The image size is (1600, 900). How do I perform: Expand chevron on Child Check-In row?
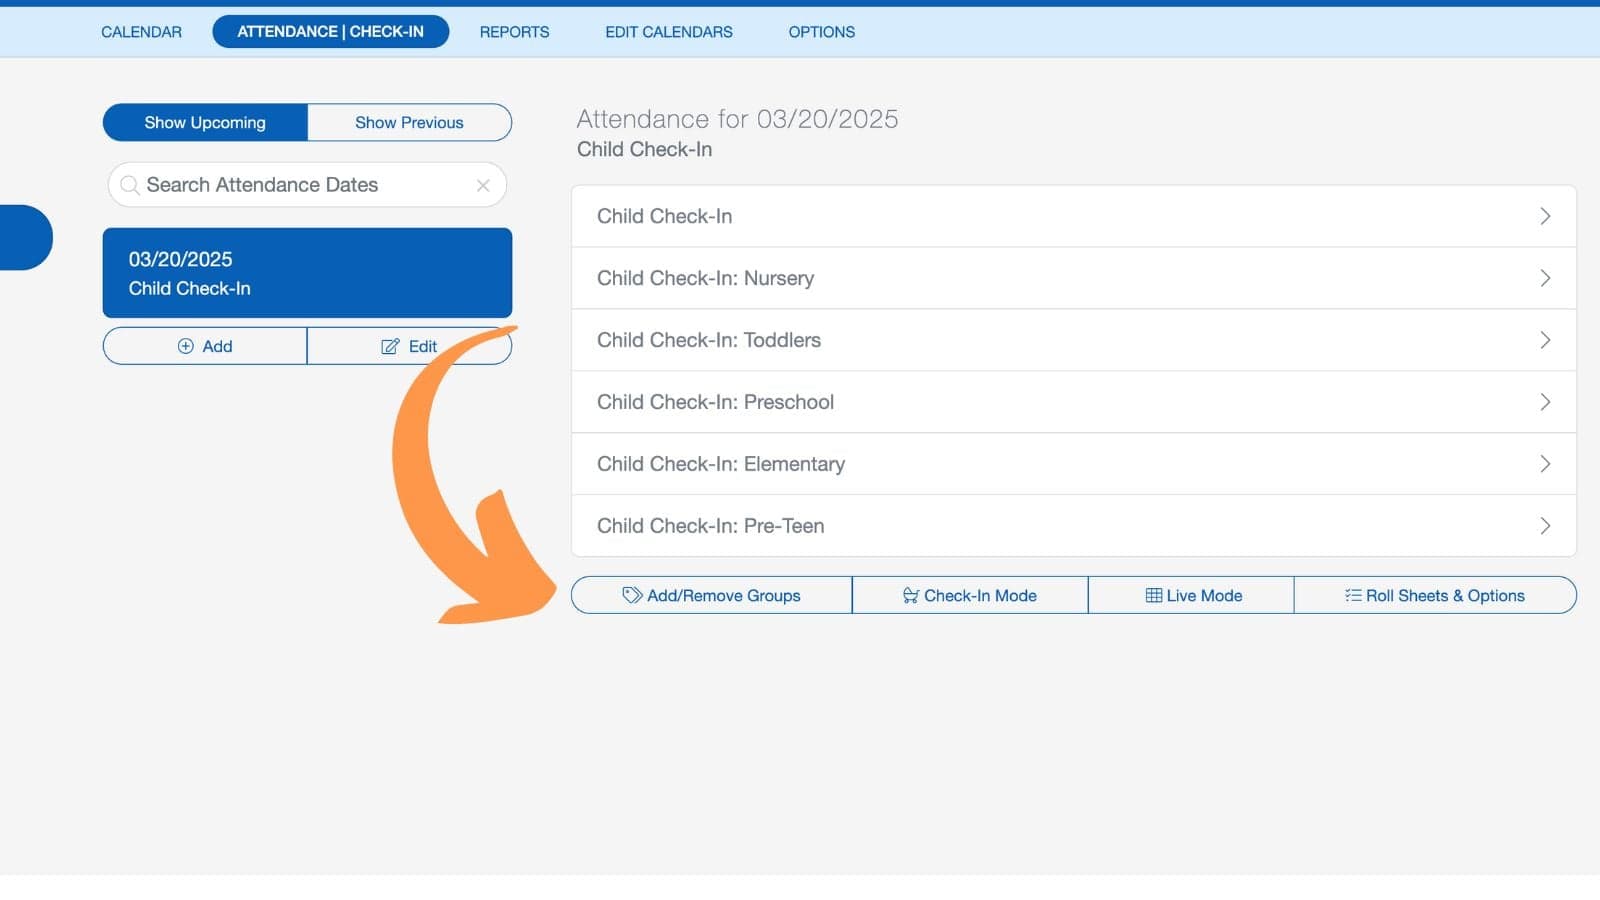[x=1545, y=216]
